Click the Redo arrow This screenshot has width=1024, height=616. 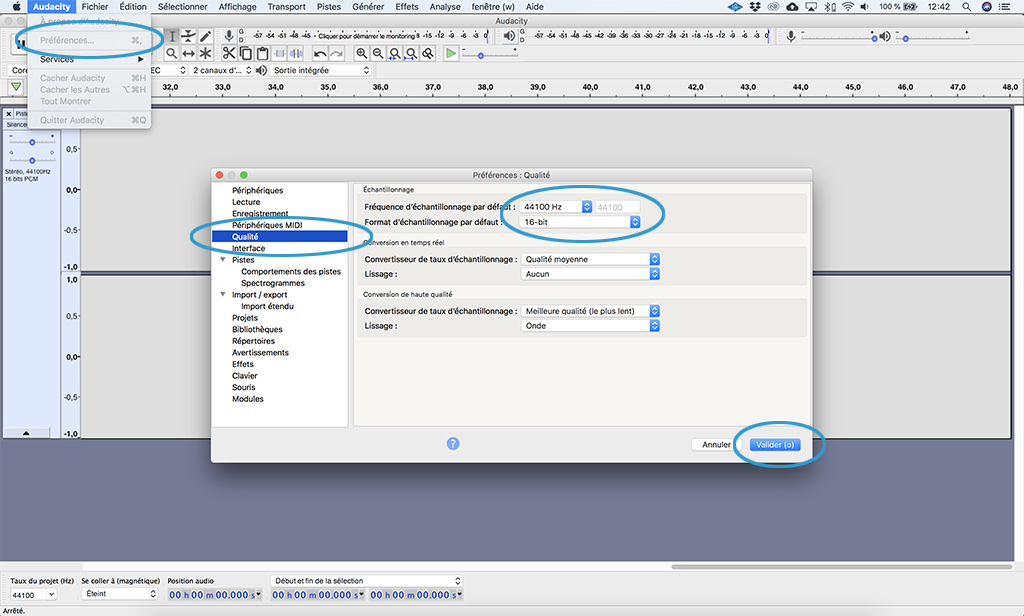pos(336,54)
